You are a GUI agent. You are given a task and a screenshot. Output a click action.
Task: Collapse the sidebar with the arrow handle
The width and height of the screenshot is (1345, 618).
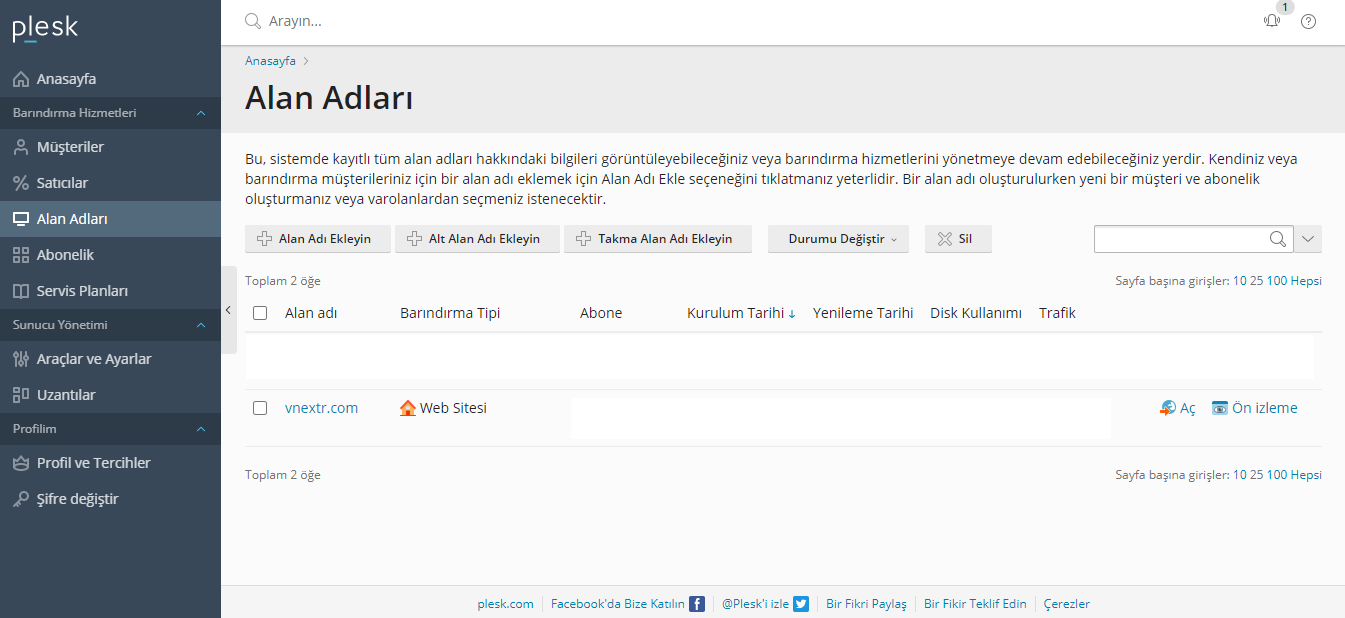click(228, 310)
